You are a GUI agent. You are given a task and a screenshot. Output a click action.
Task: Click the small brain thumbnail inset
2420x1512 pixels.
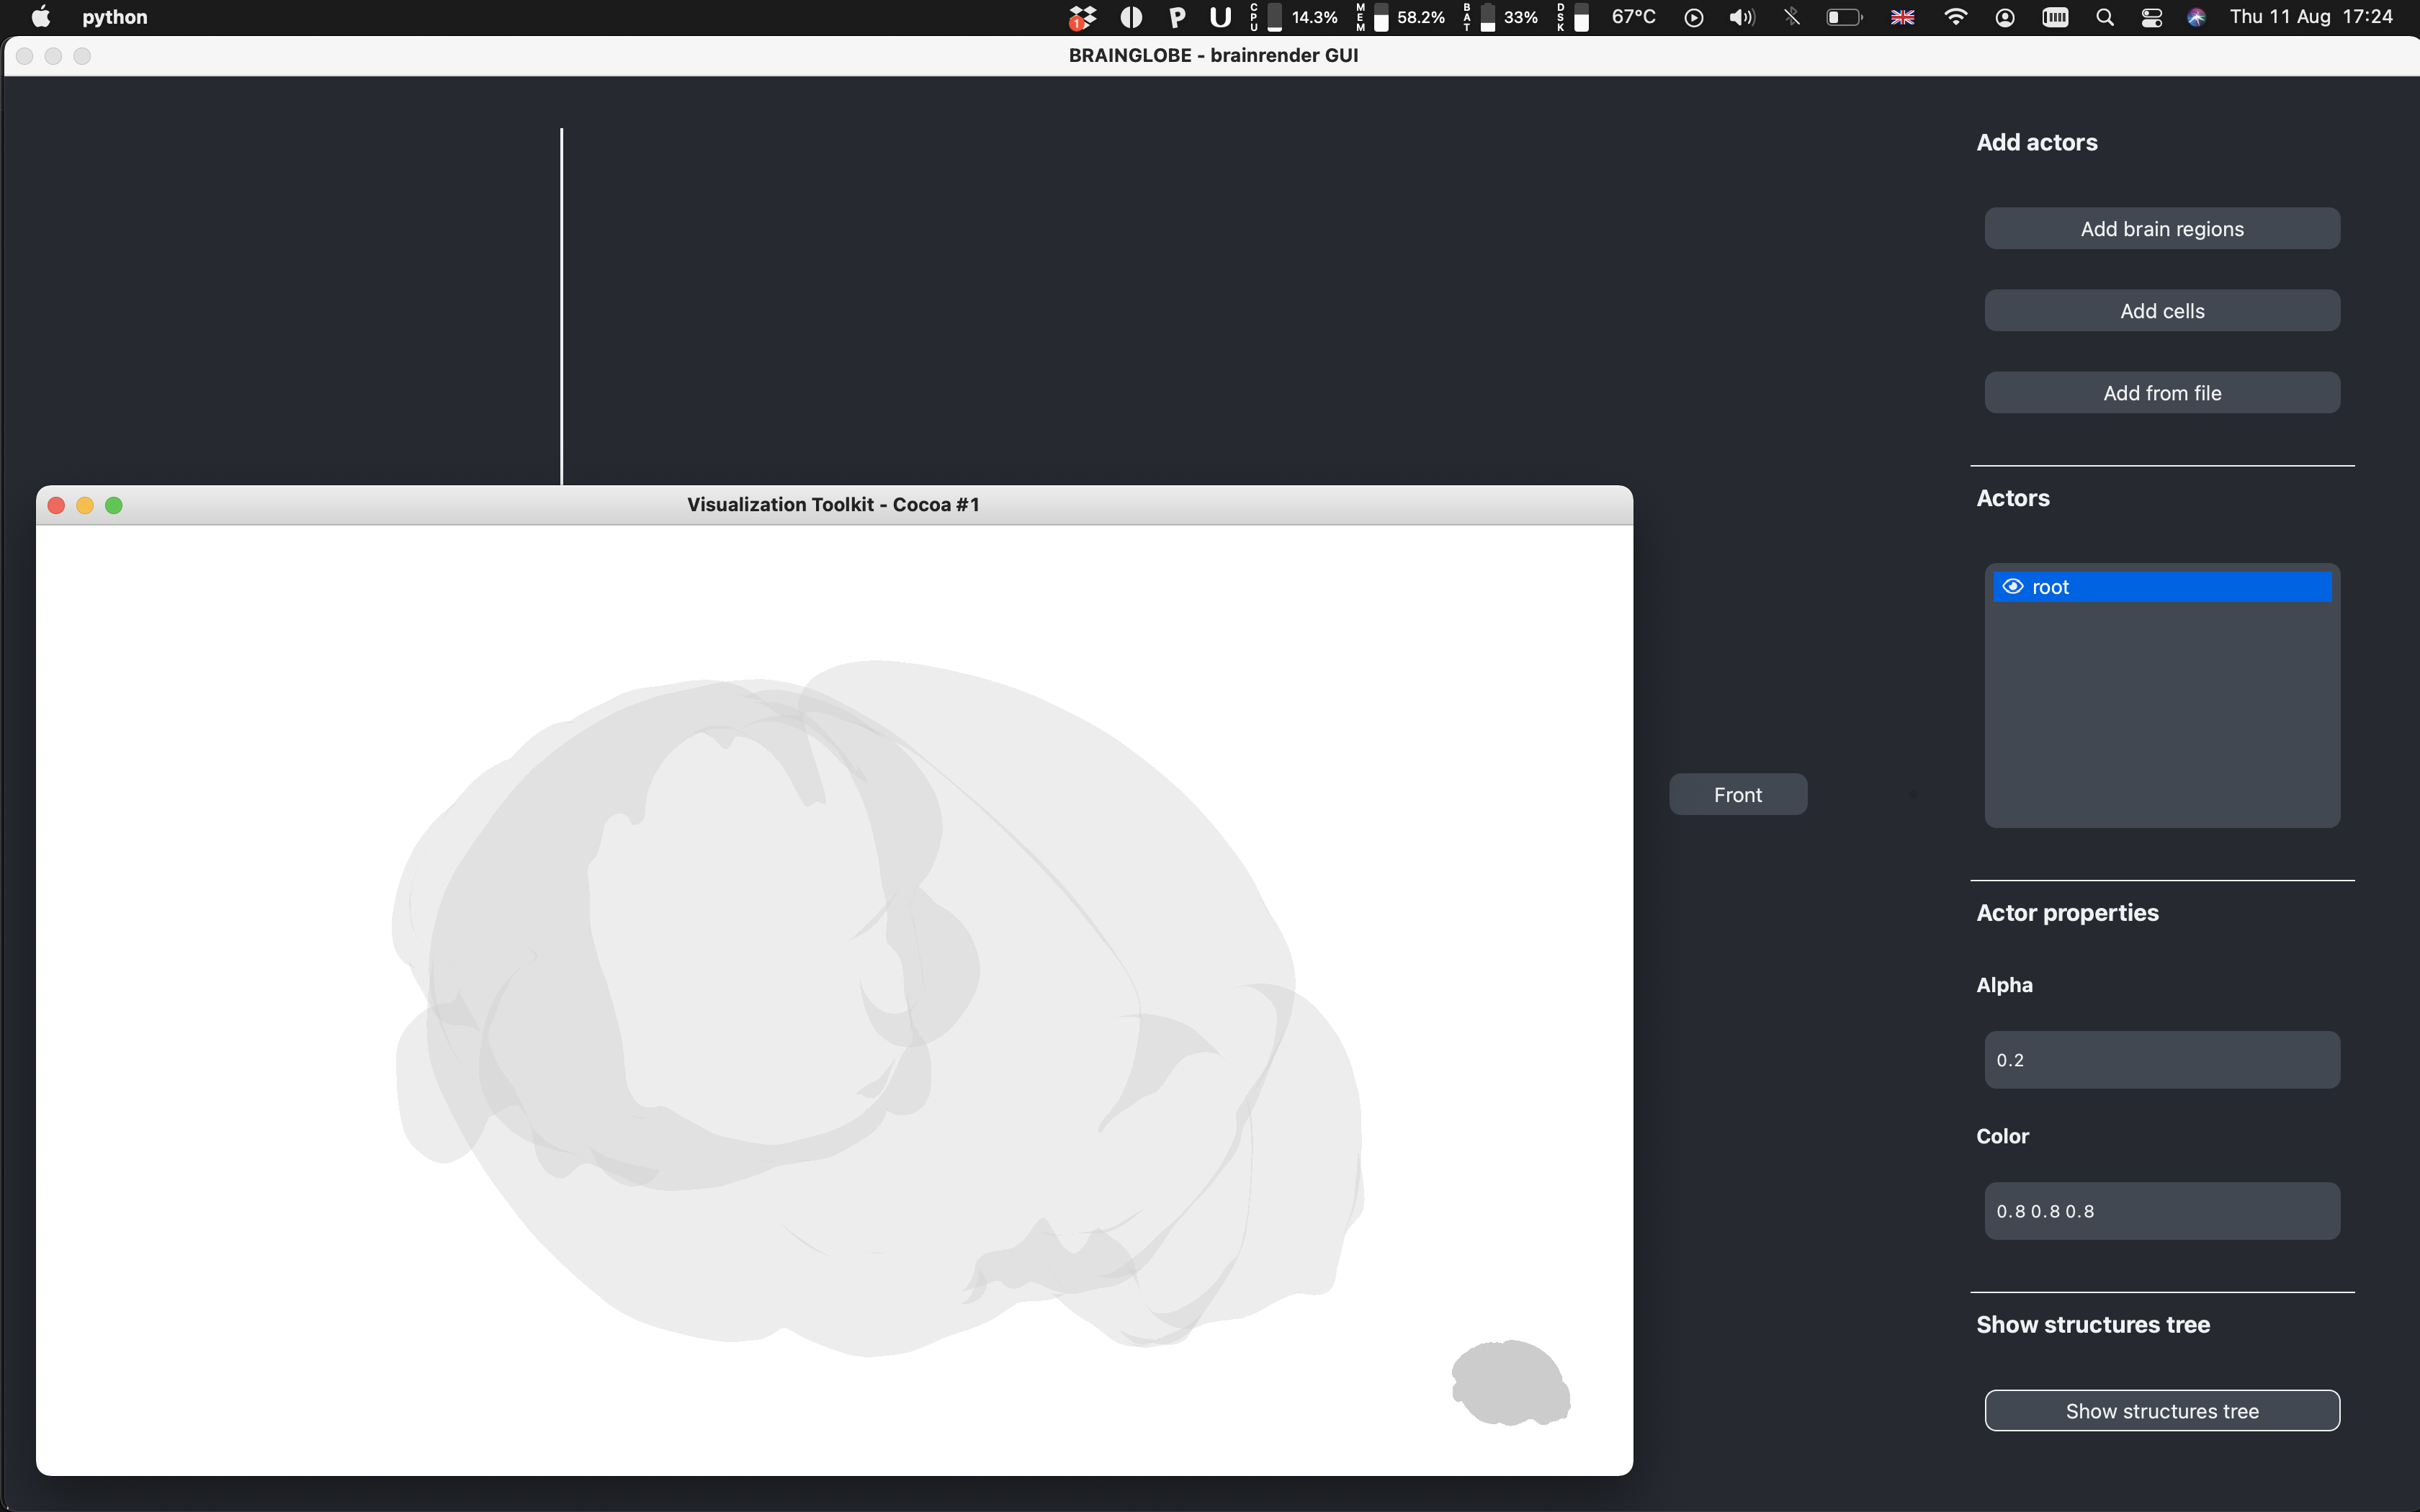click(1510, 1383)
